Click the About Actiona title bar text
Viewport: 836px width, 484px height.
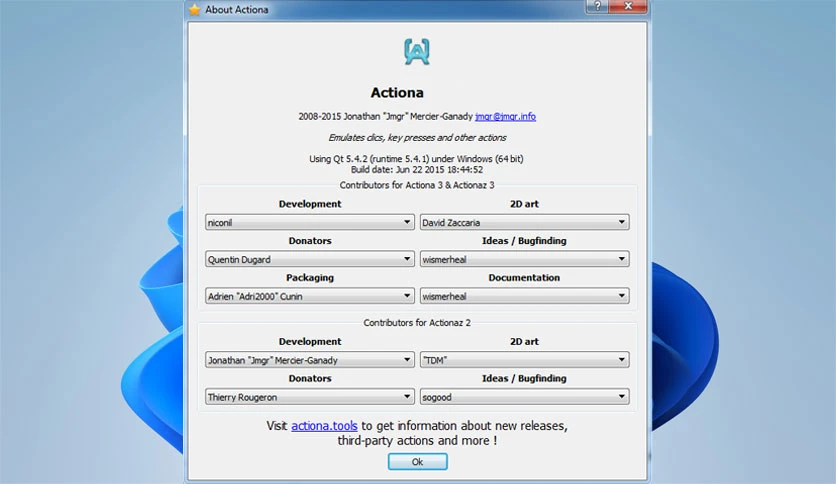point(237,10)
